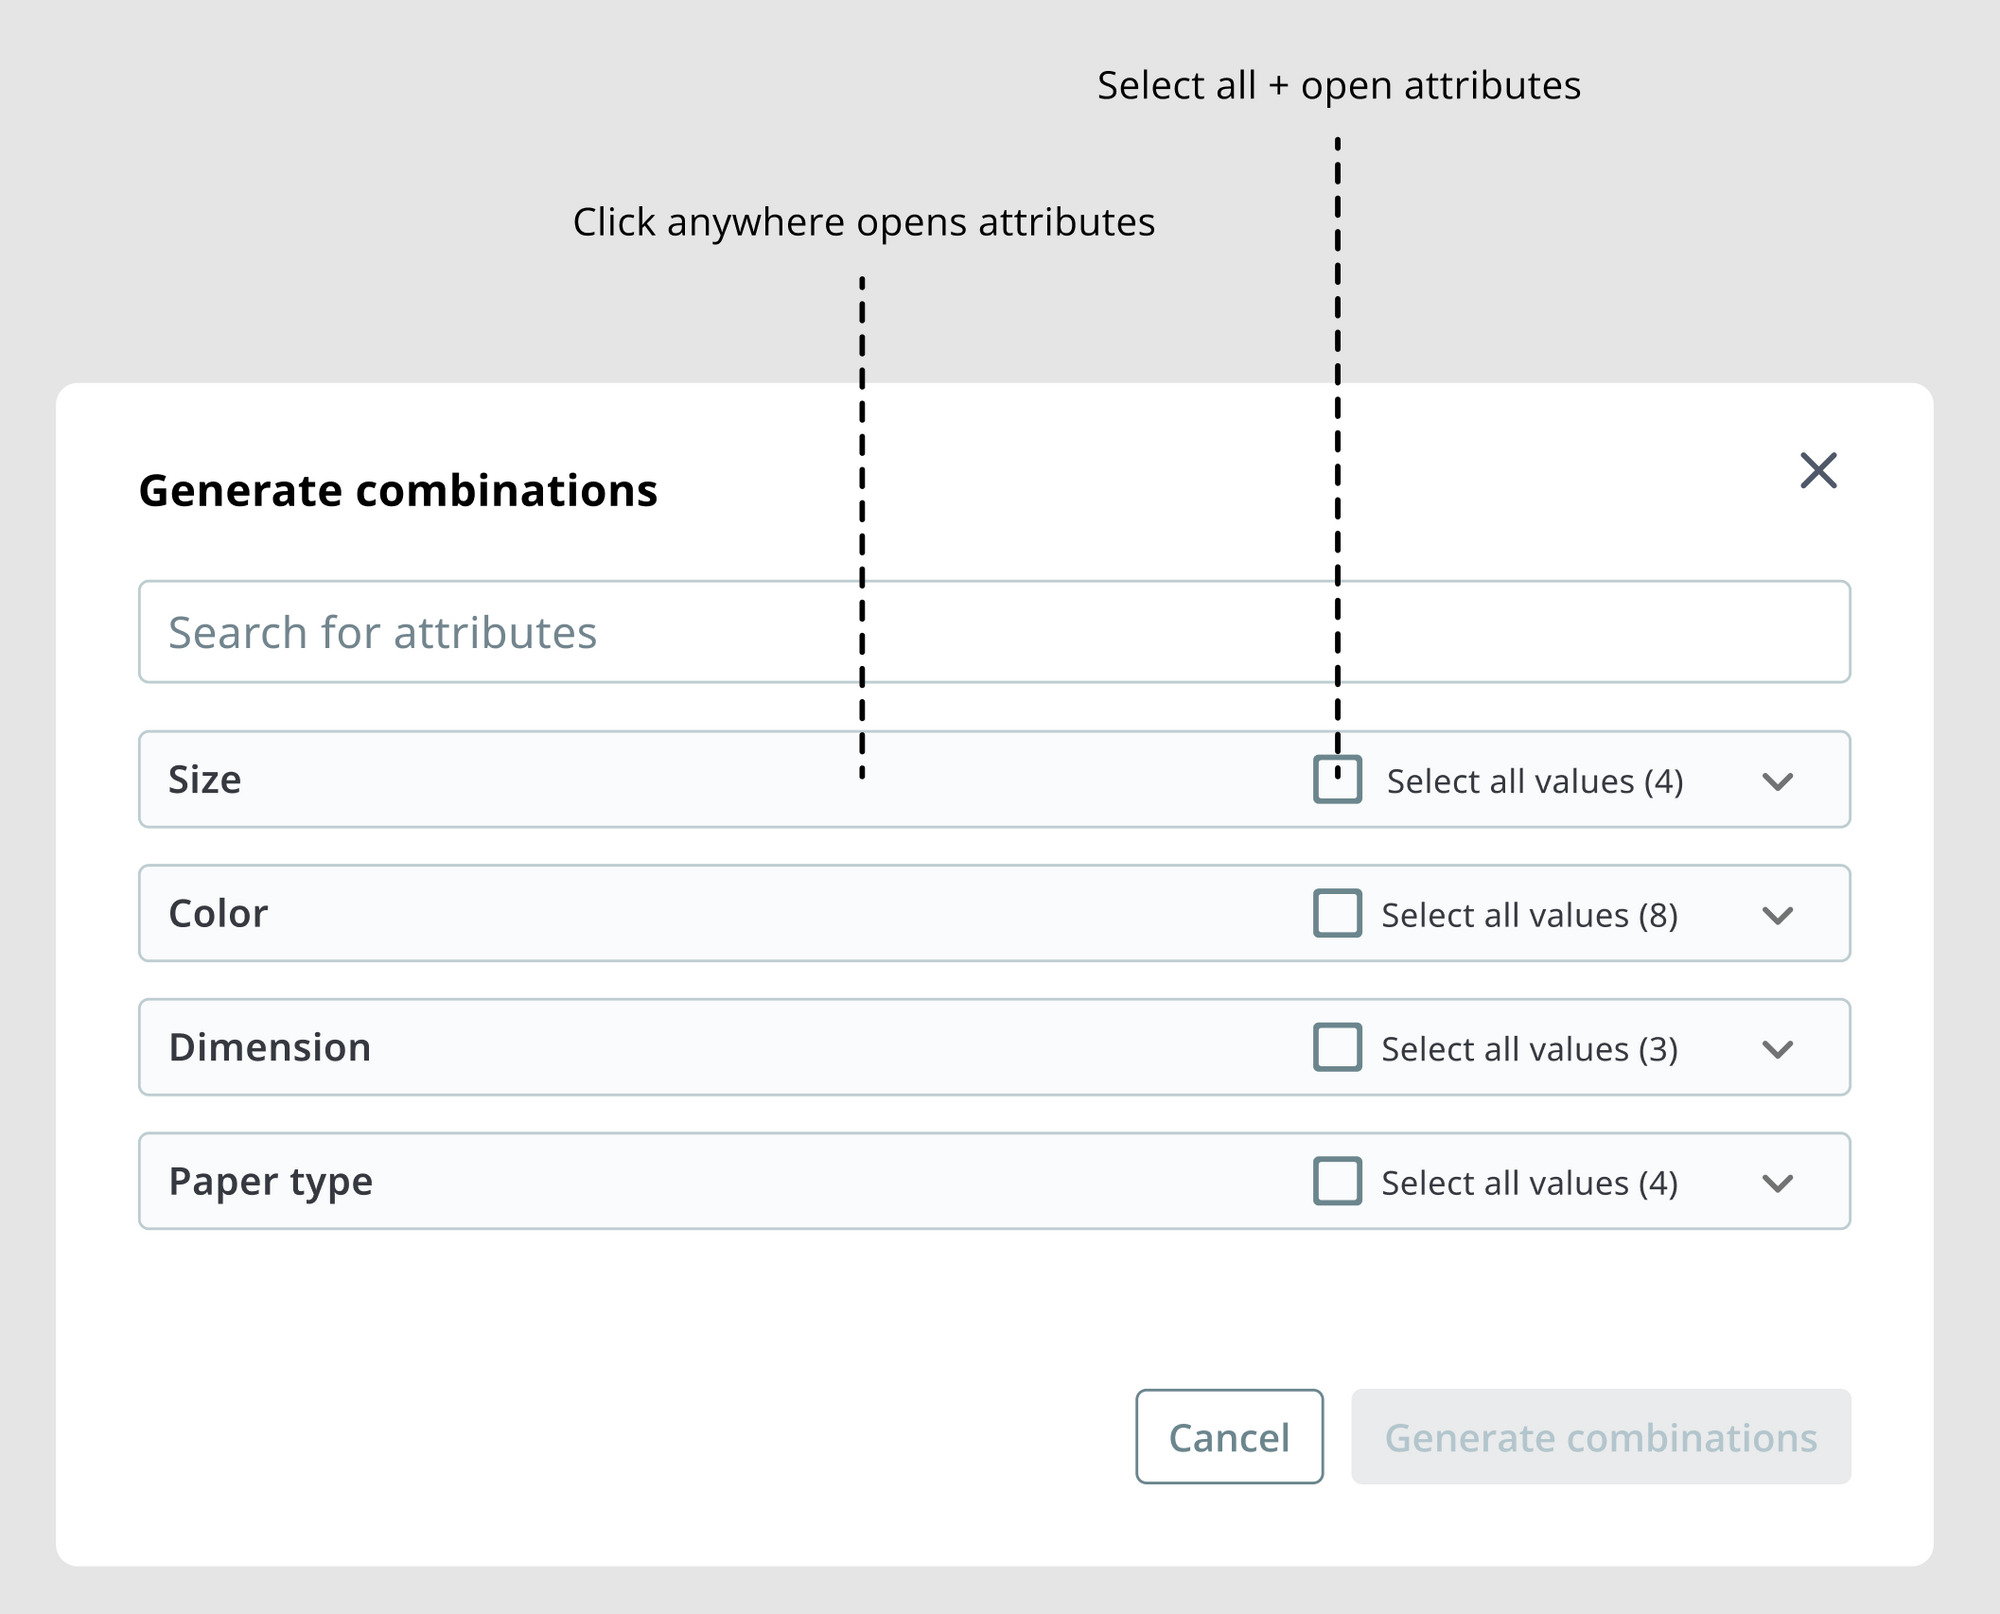This screenshot has width=2000, height=1614.
Task: Check Select all values for Size
Action: click(x=1337, y=780)
